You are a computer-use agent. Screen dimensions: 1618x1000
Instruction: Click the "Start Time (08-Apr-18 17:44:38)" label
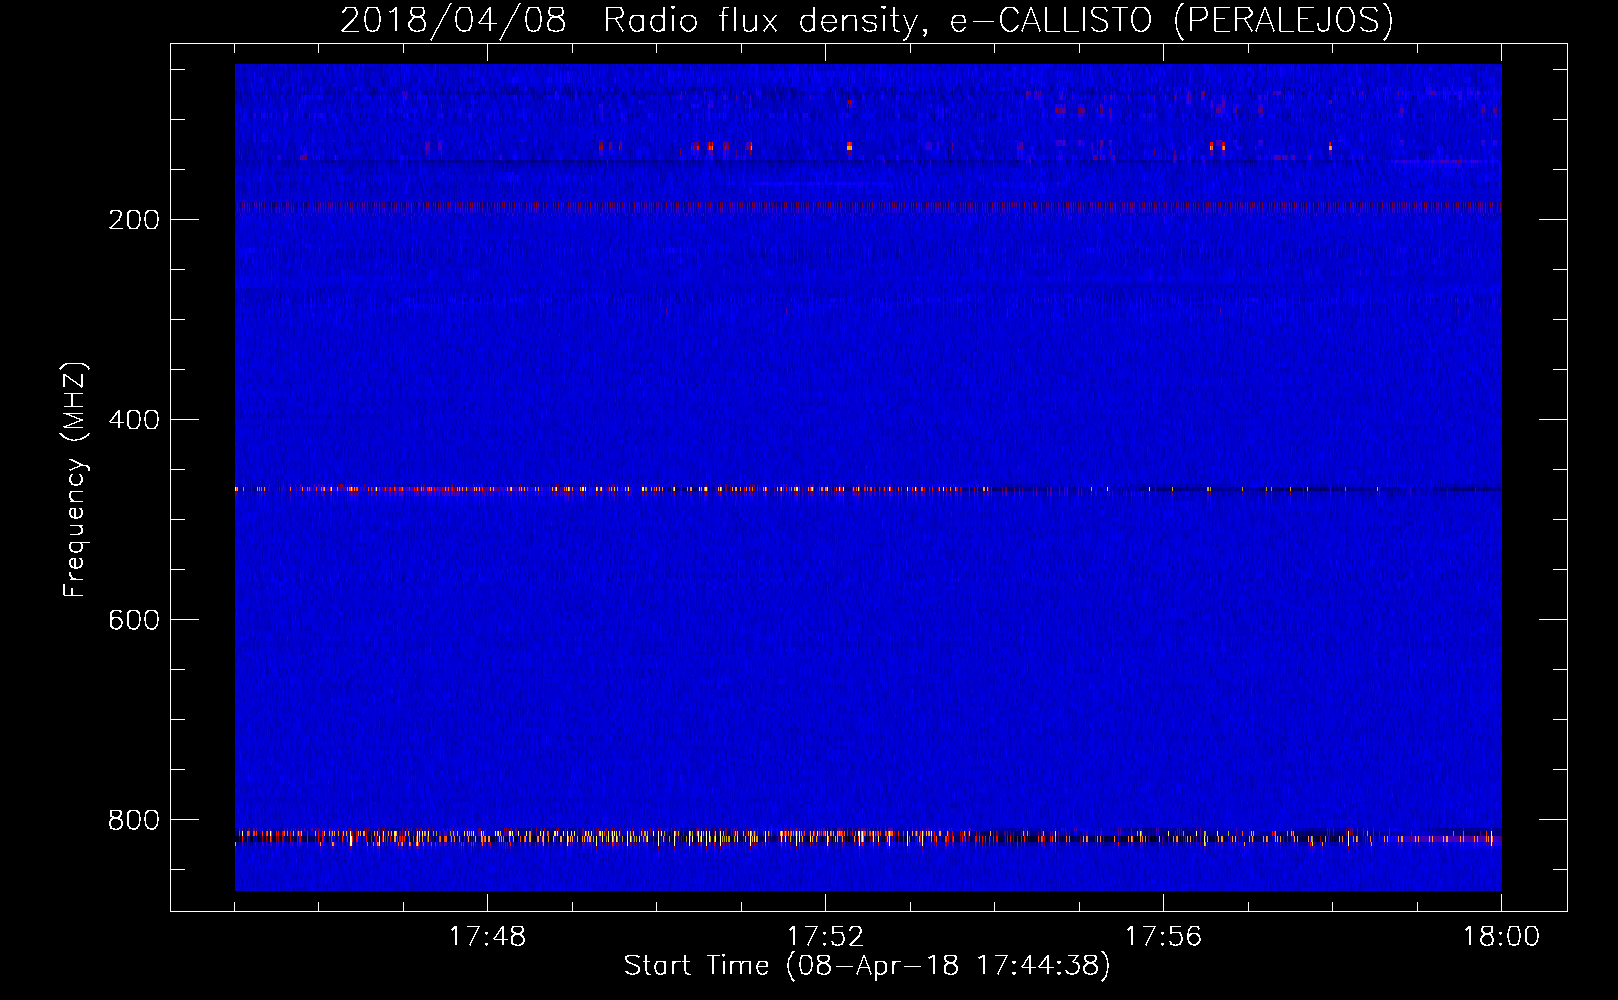(x=867, y=965)
